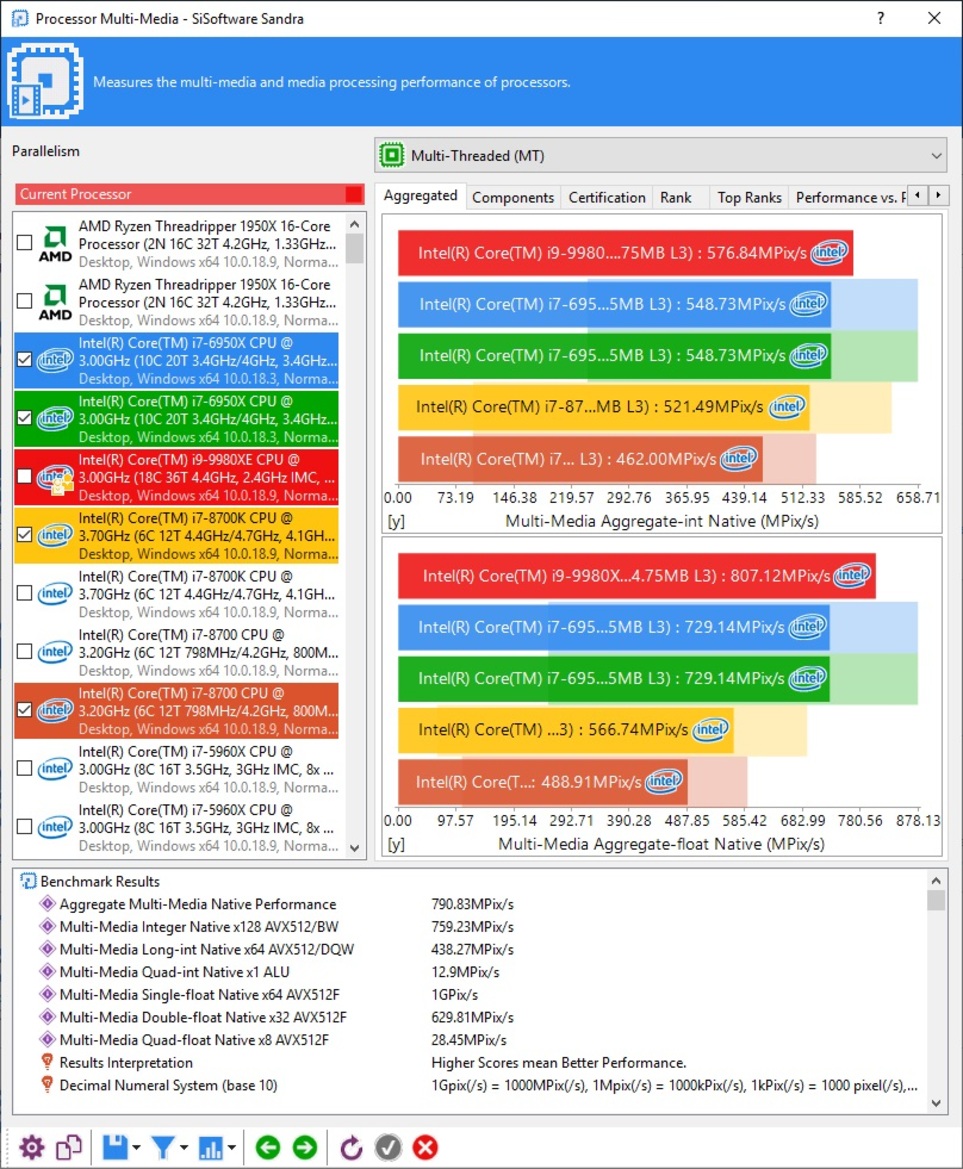
Task: Switch to the Components tab
Action: (513, 198)
